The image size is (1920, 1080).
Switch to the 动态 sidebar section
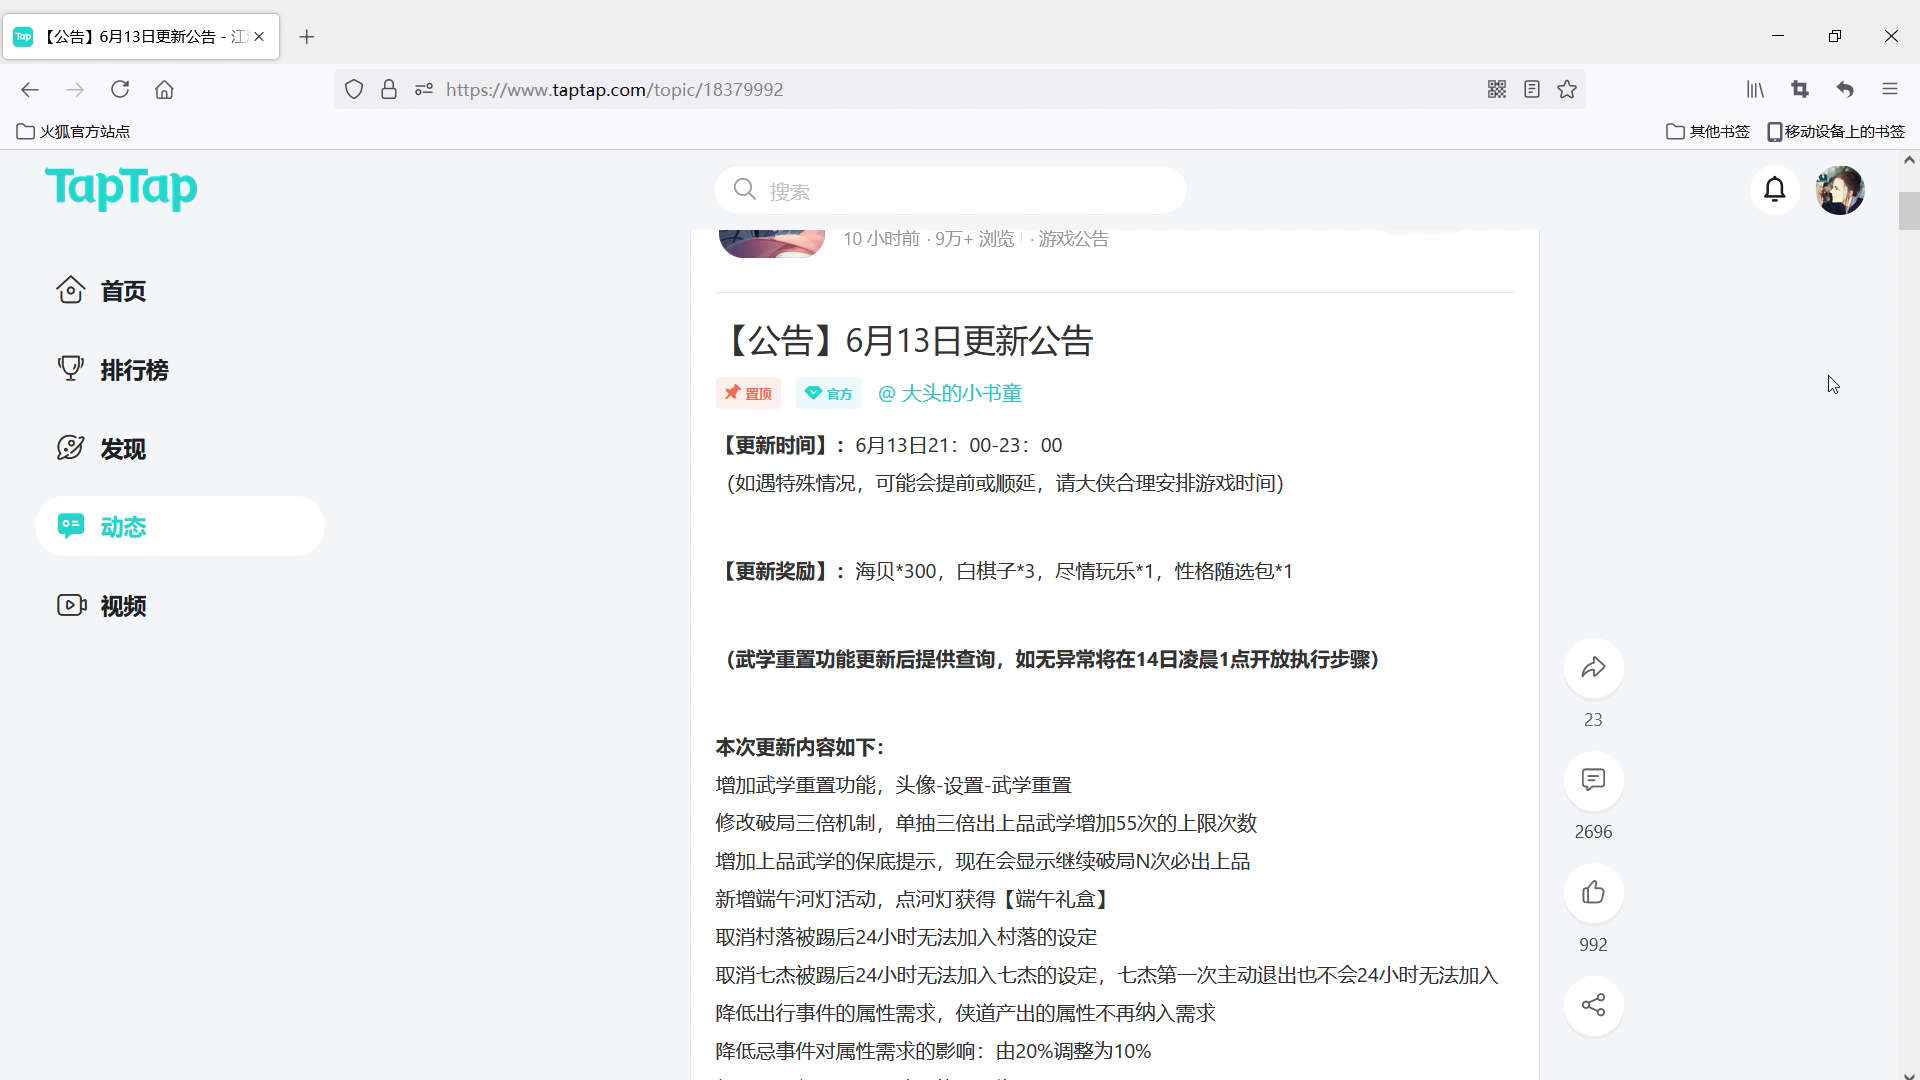(123, 526)
